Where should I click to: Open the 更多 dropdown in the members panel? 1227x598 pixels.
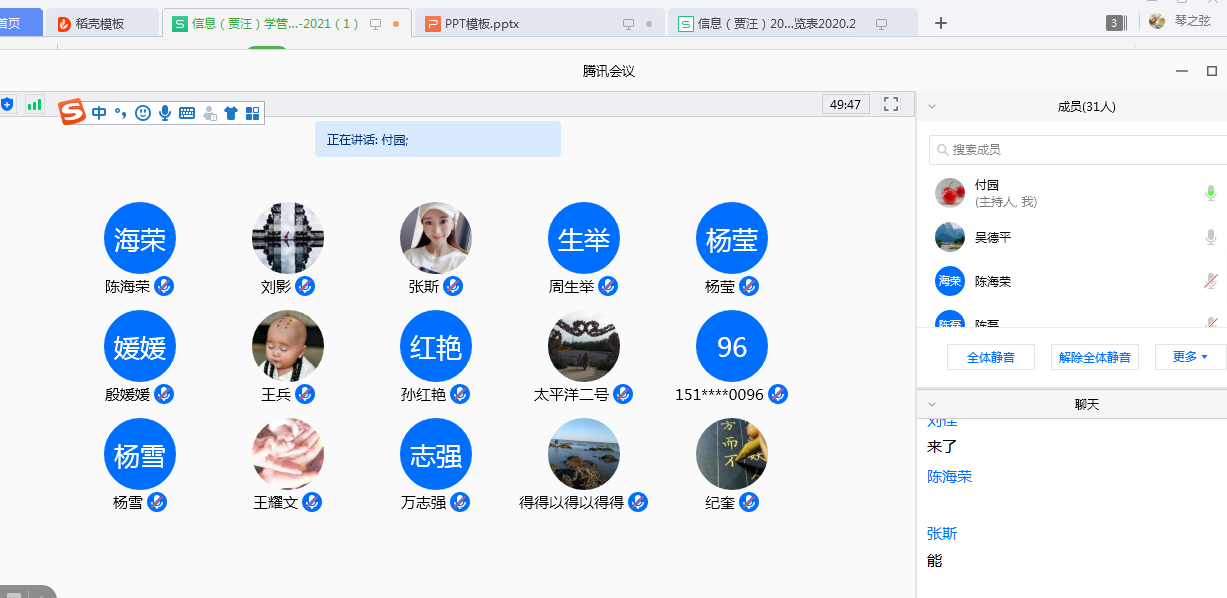click(x=1190, y=357)
